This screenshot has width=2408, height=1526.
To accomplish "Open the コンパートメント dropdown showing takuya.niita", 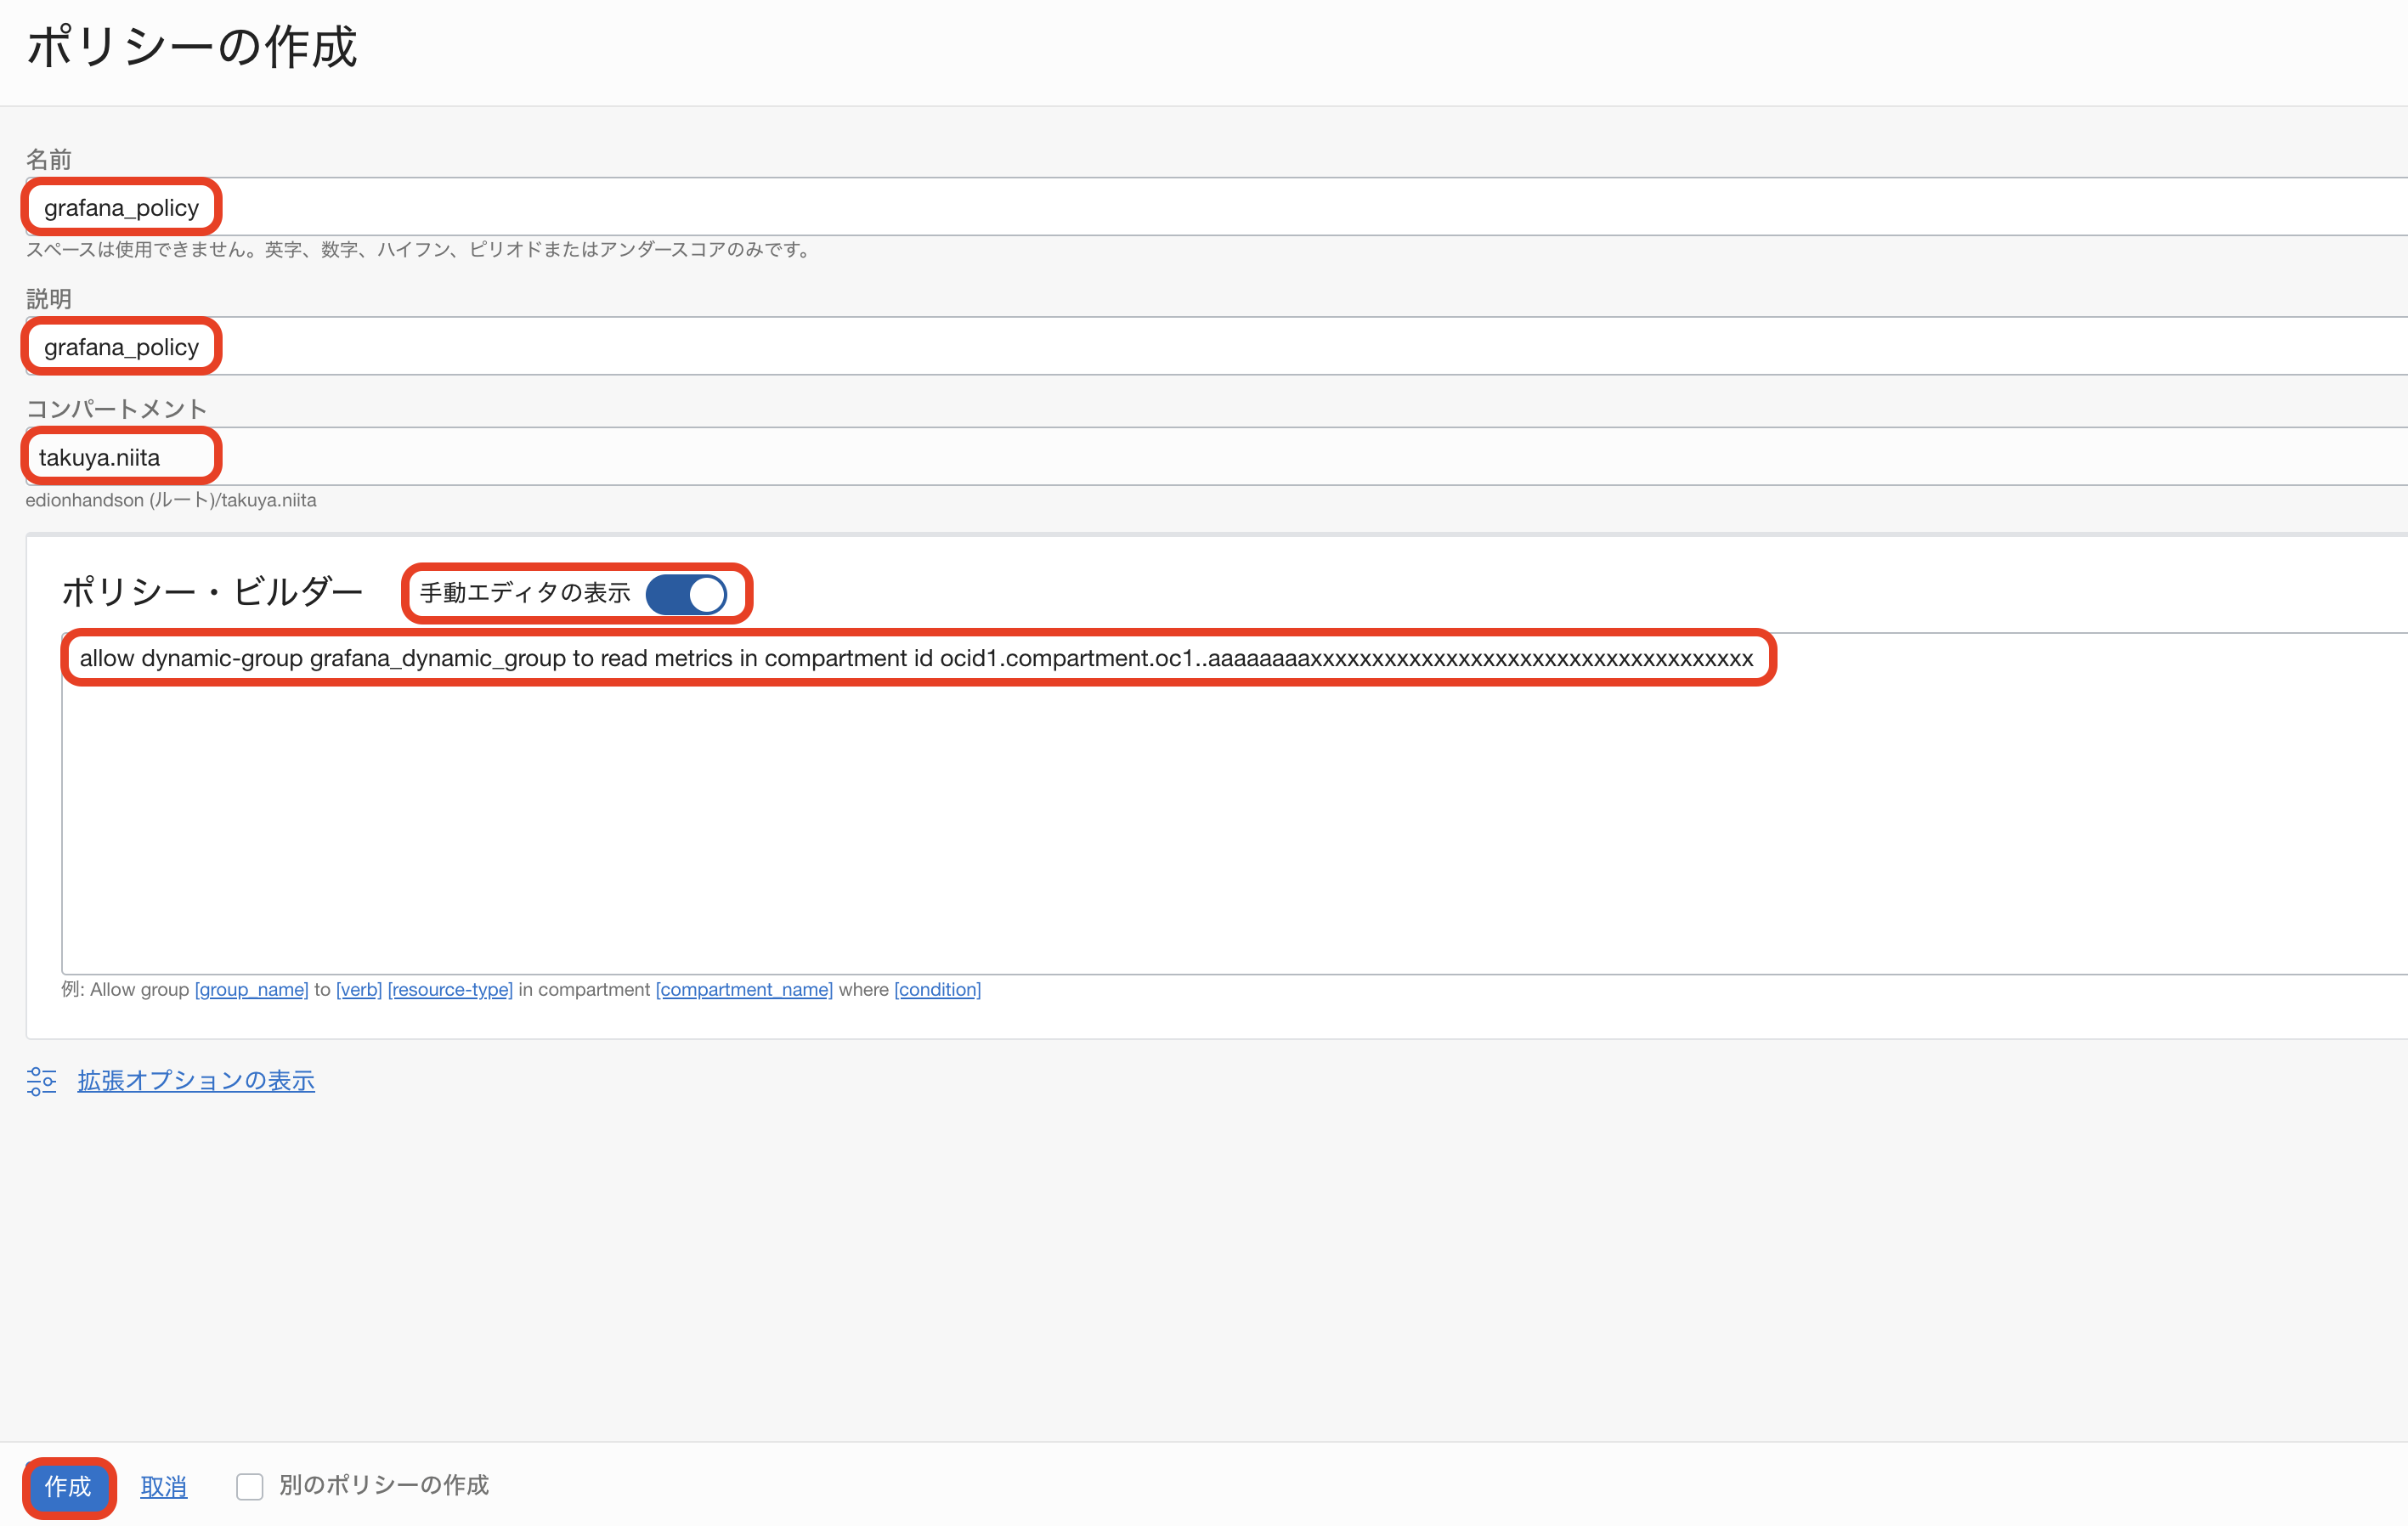I will [x=1200, y=457].
